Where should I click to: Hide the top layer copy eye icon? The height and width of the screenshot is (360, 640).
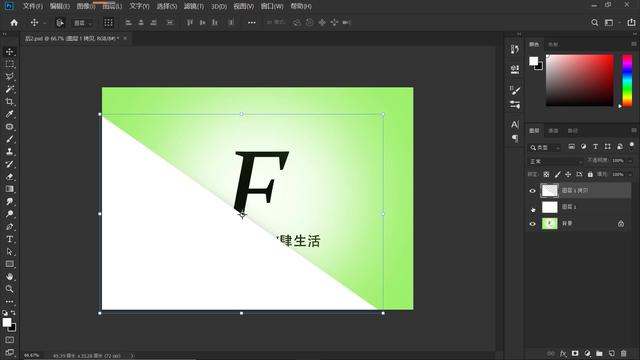pos(532,191)
